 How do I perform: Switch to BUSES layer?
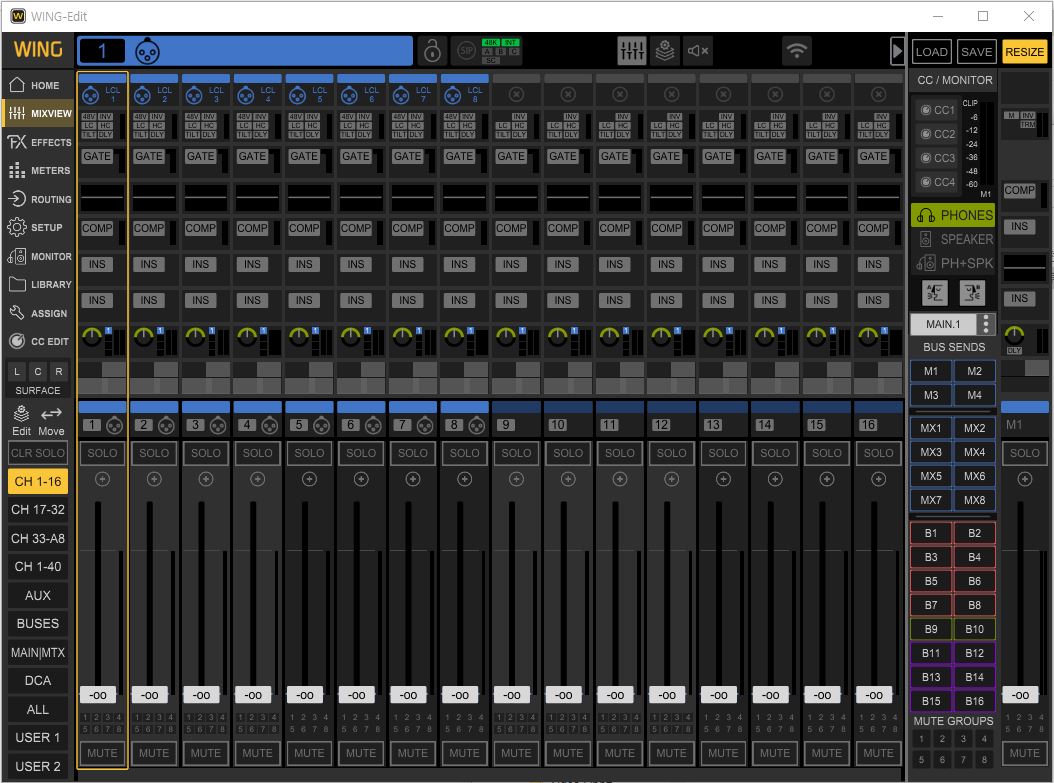click(38, 624)
